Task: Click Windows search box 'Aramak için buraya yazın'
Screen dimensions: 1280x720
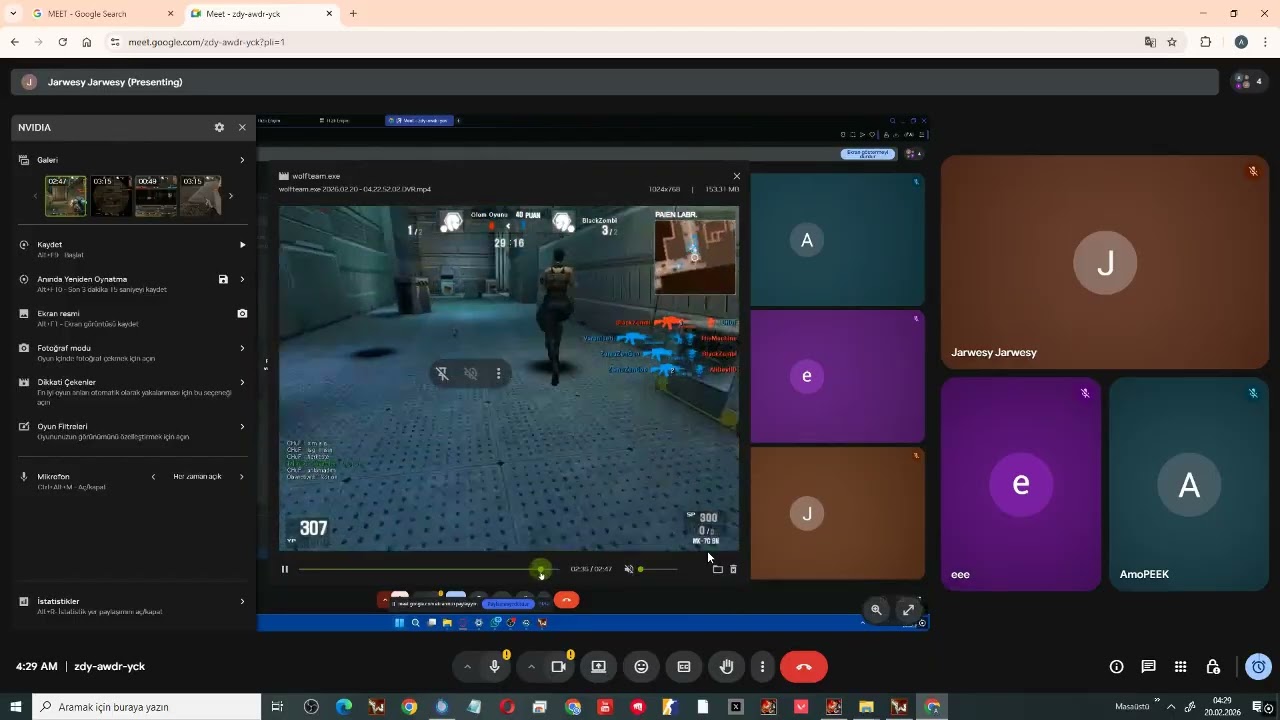Action: (147, 707)
